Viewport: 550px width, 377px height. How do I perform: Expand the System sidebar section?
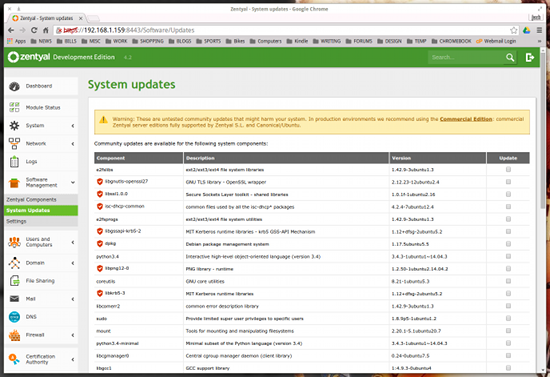[x=73, y=126]
